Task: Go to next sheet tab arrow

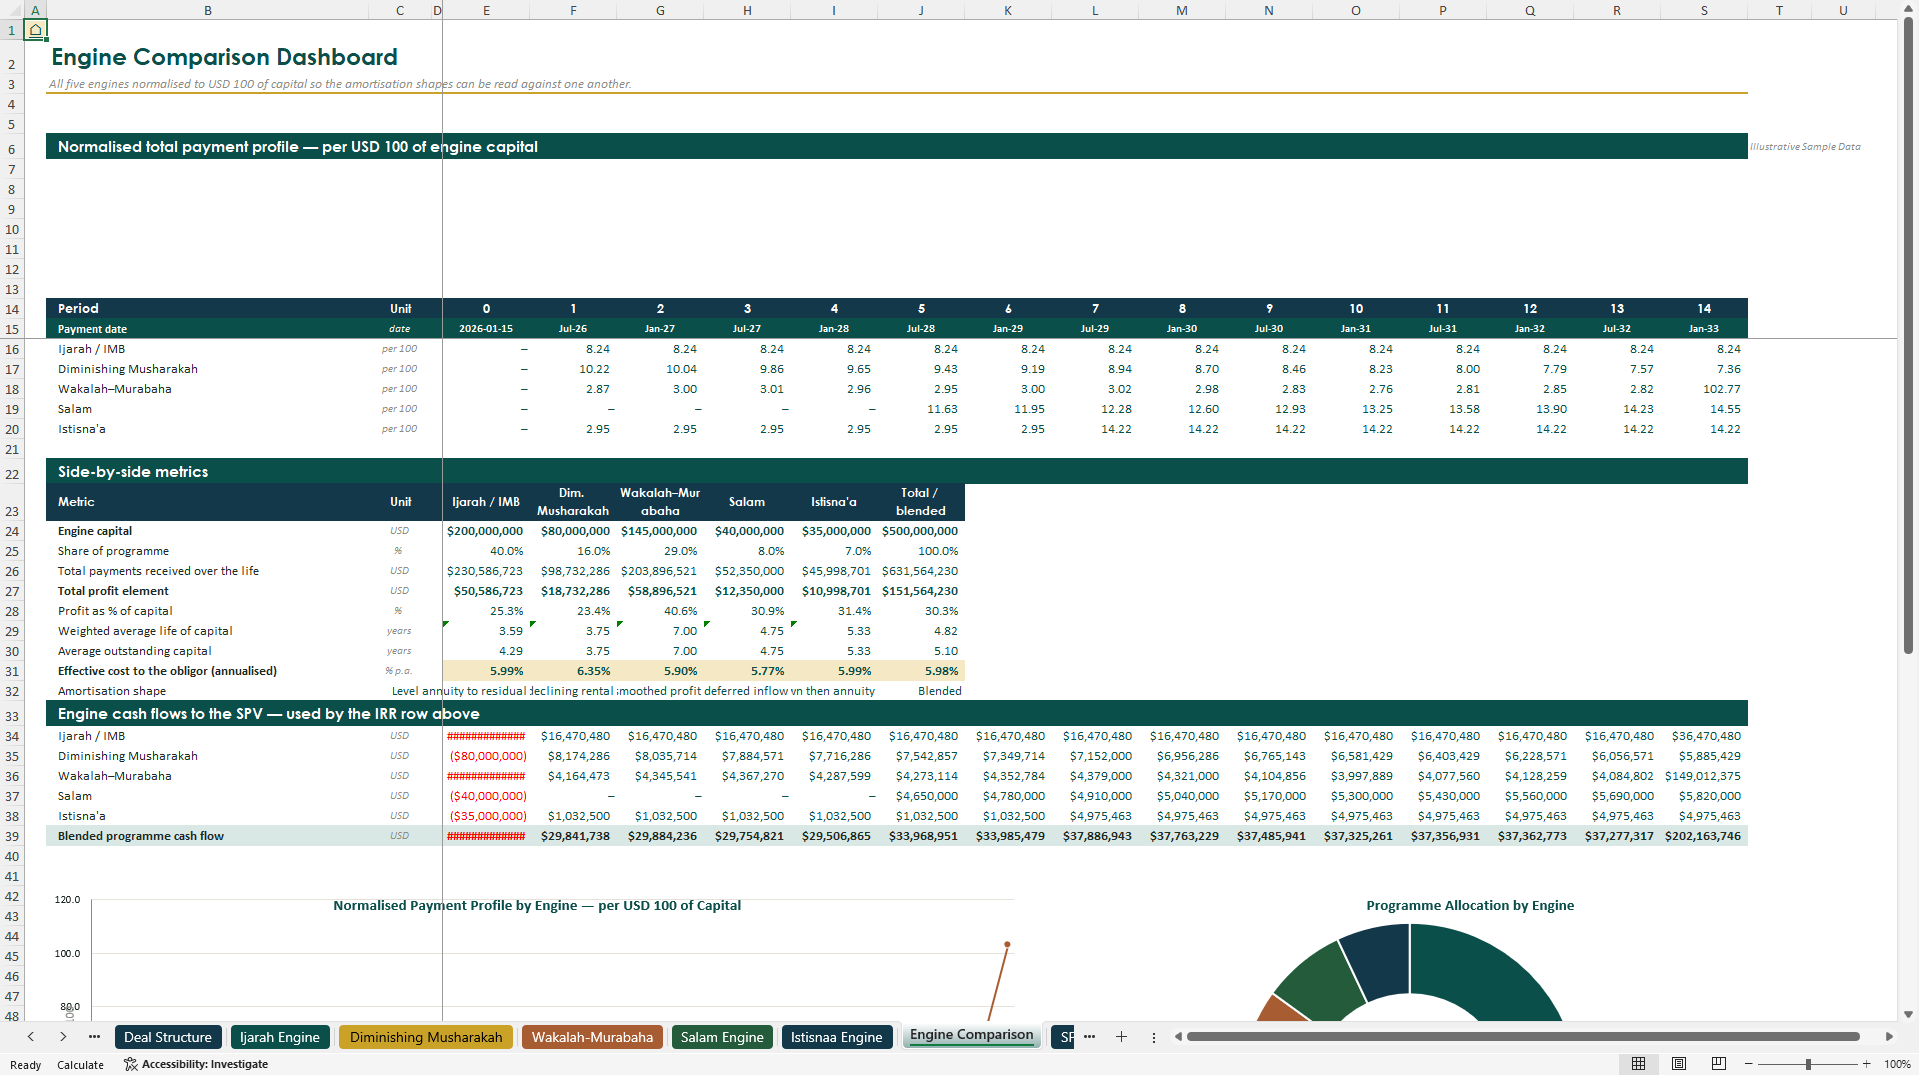Action: coord(63,1037)
